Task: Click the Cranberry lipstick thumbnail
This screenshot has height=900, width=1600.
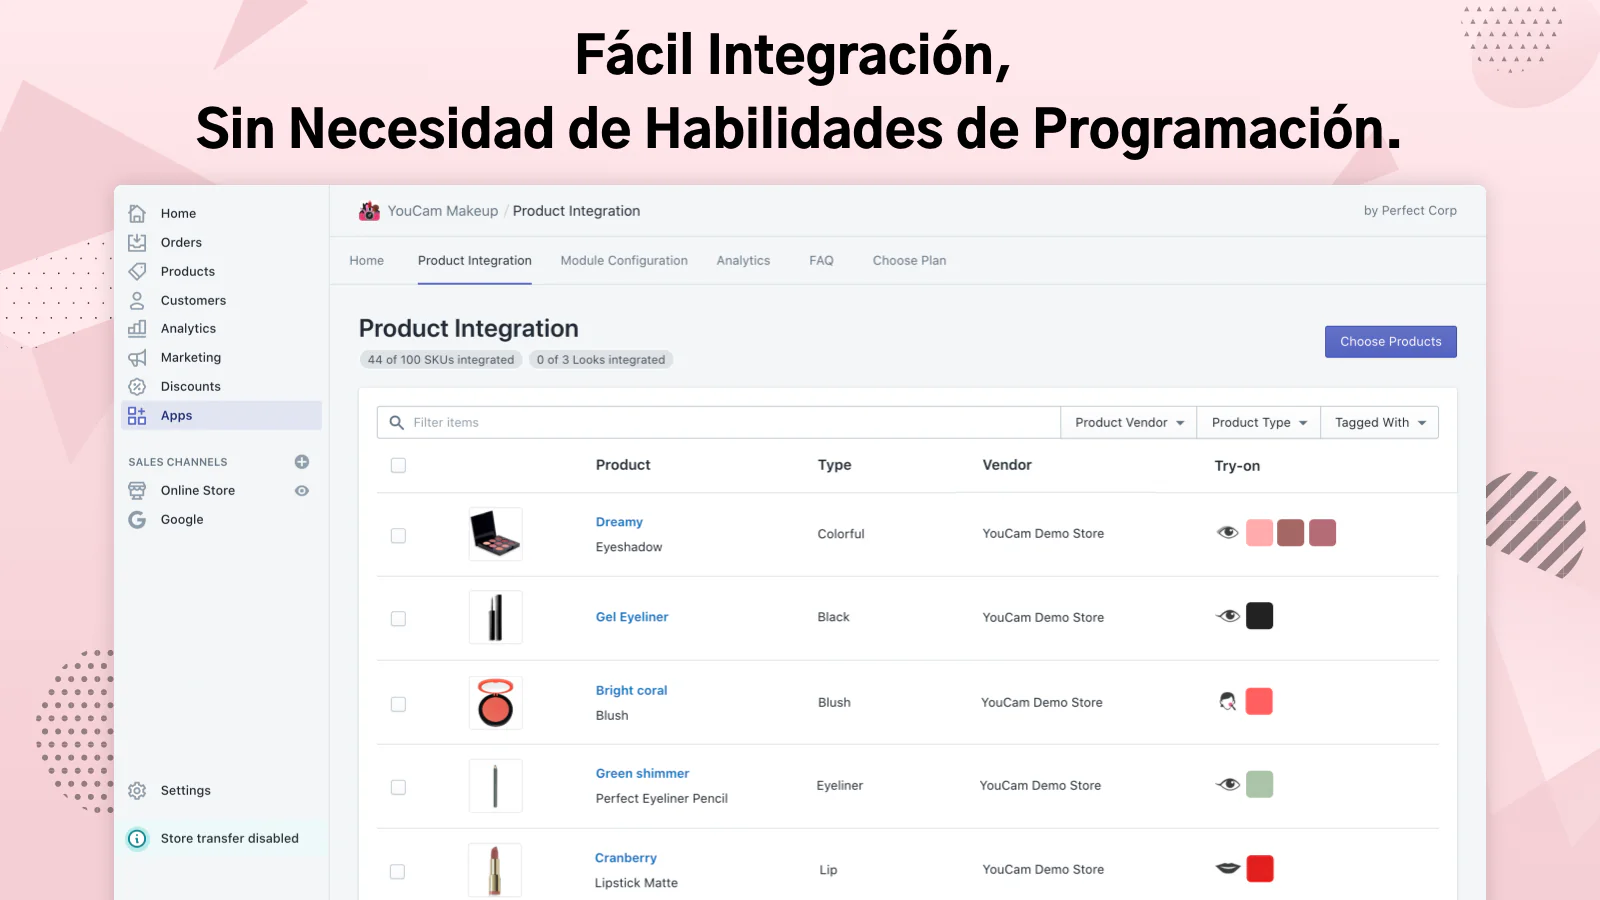Action: pyautogui.click(x=495, y=870)
